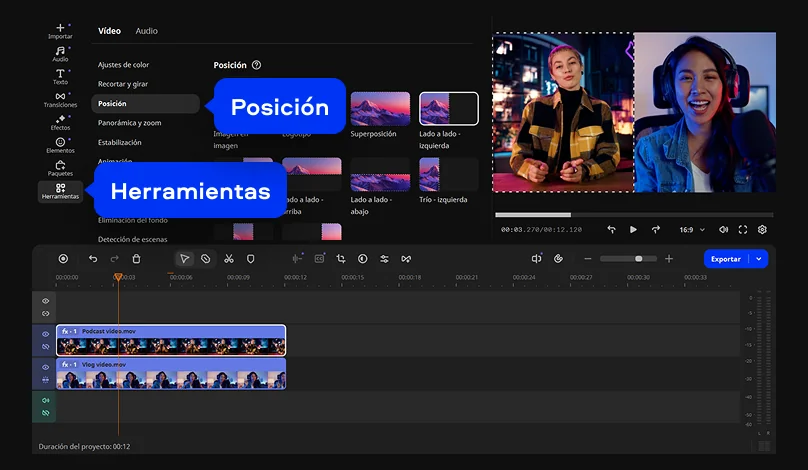Mute the audio track speaker icon
The height and width of the screenshot is (470, 808).
(45, 400)
